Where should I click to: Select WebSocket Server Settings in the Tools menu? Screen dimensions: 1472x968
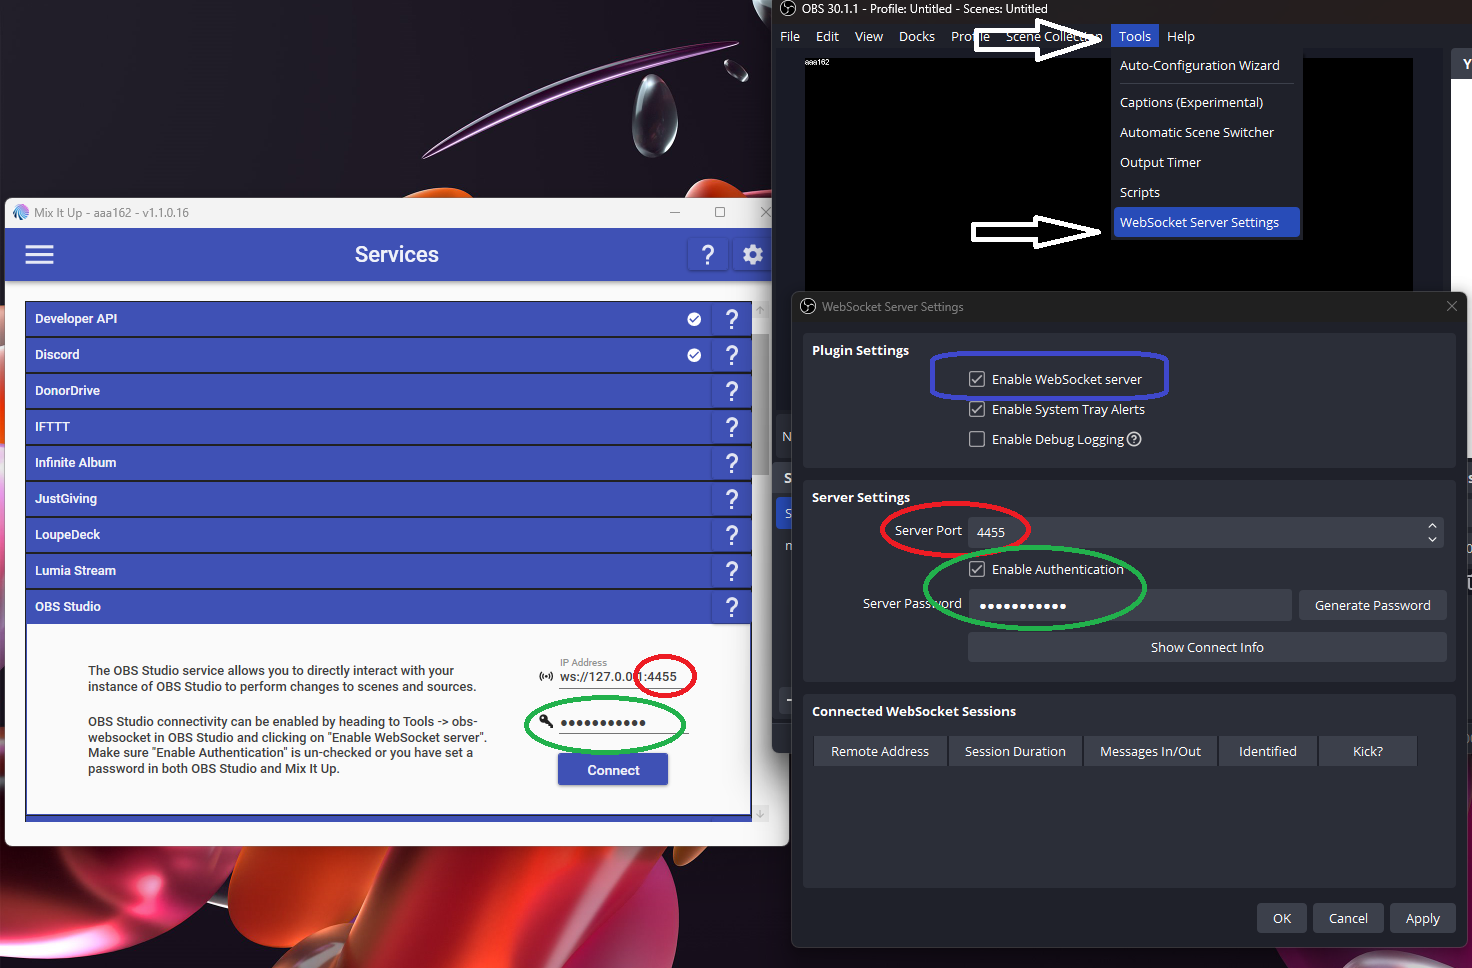pos(1199,222)
